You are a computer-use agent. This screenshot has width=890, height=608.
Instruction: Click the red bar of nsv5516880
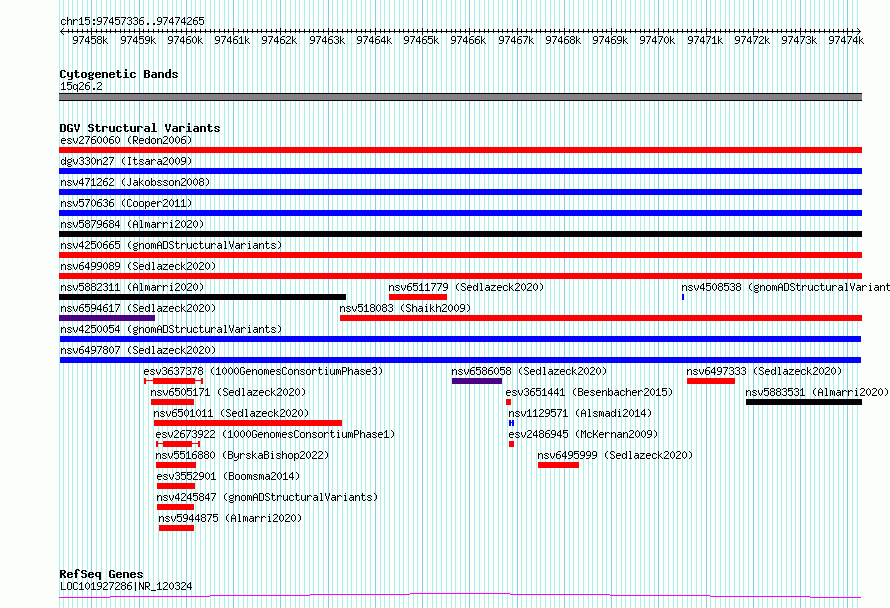[176, 465]
